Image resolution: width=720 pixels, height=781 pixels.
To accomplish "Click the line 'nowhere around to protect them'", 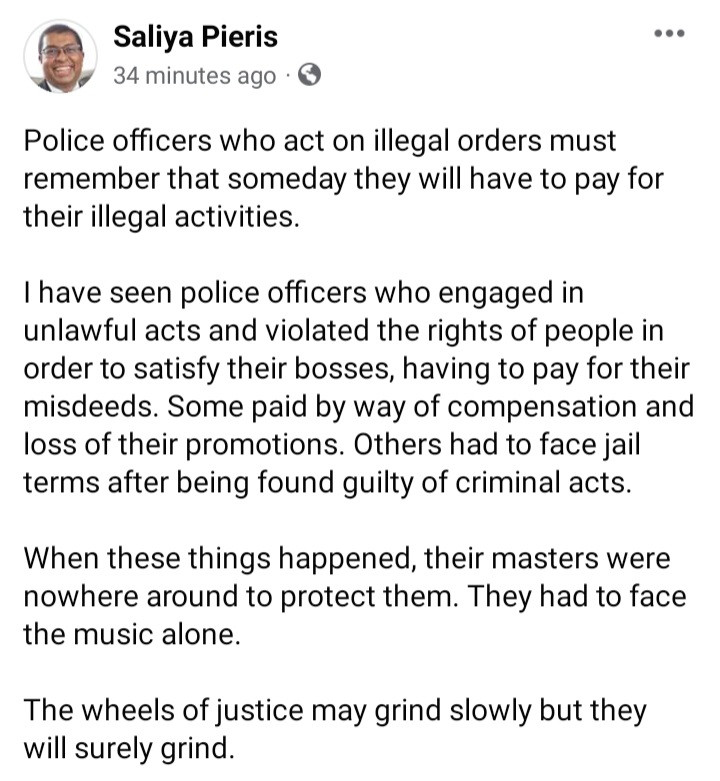I will [355, 596].
